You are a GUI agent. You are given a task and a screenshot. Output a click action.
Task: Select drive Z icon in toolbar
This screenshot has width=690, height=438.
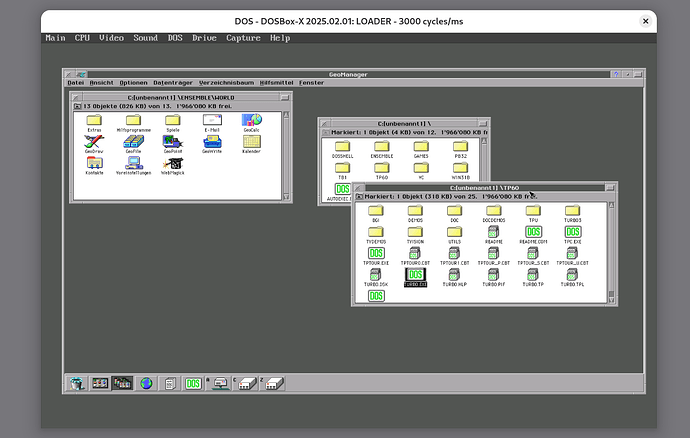tap(272, 383)
